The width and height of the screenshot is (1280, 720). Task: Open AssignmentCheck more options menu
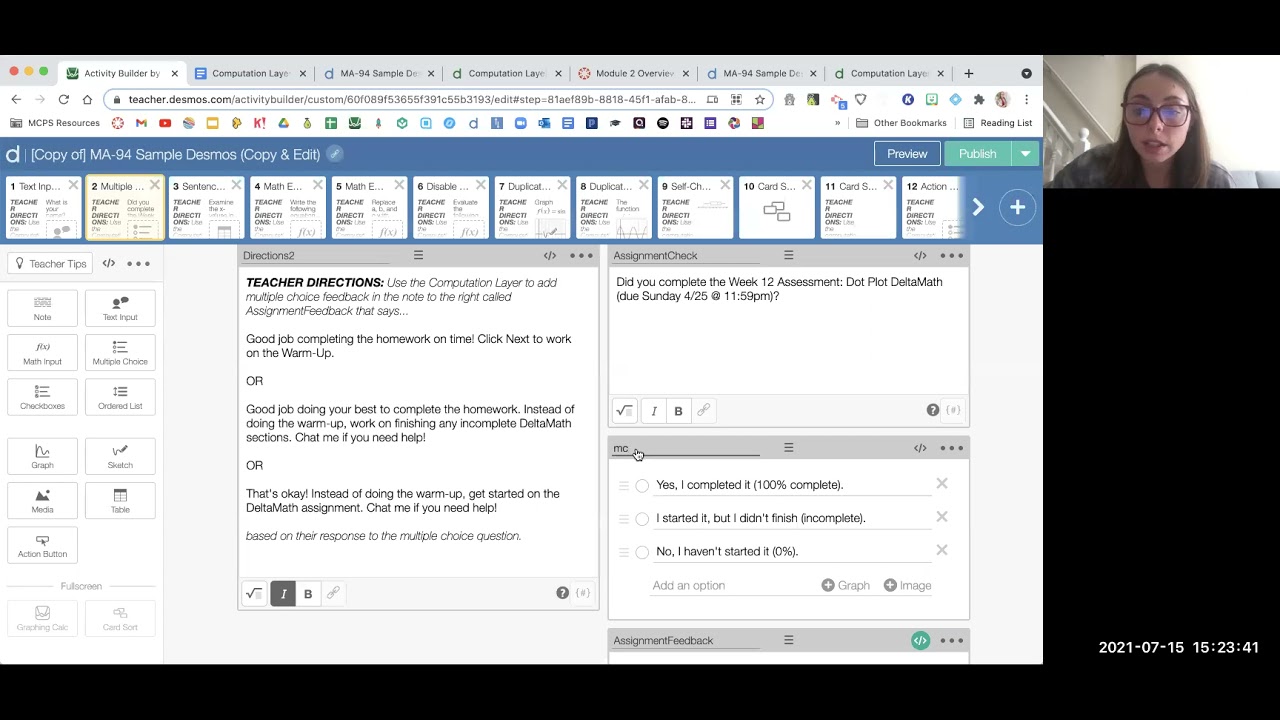click(x=951, y=256)
